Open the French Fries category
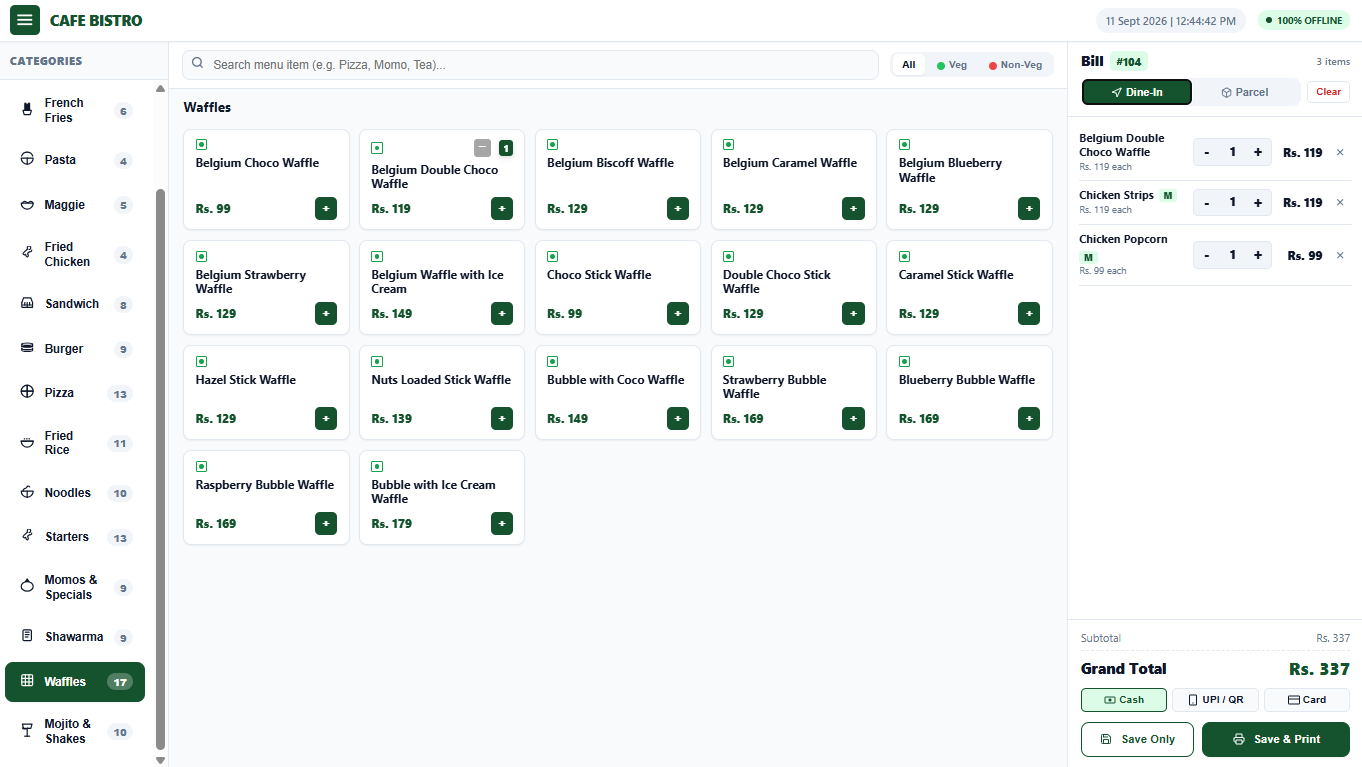1362x767 pixels. click(75, 110)
